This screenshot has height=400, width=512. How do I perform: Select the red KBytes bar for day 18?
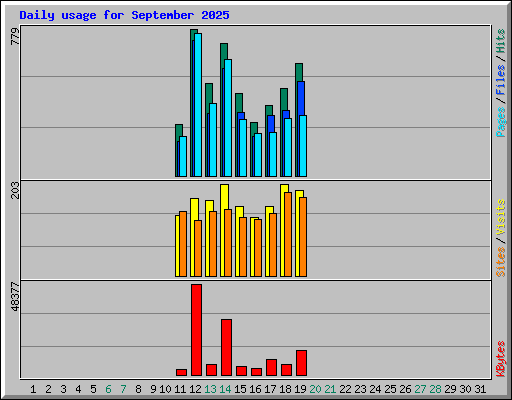286,370
